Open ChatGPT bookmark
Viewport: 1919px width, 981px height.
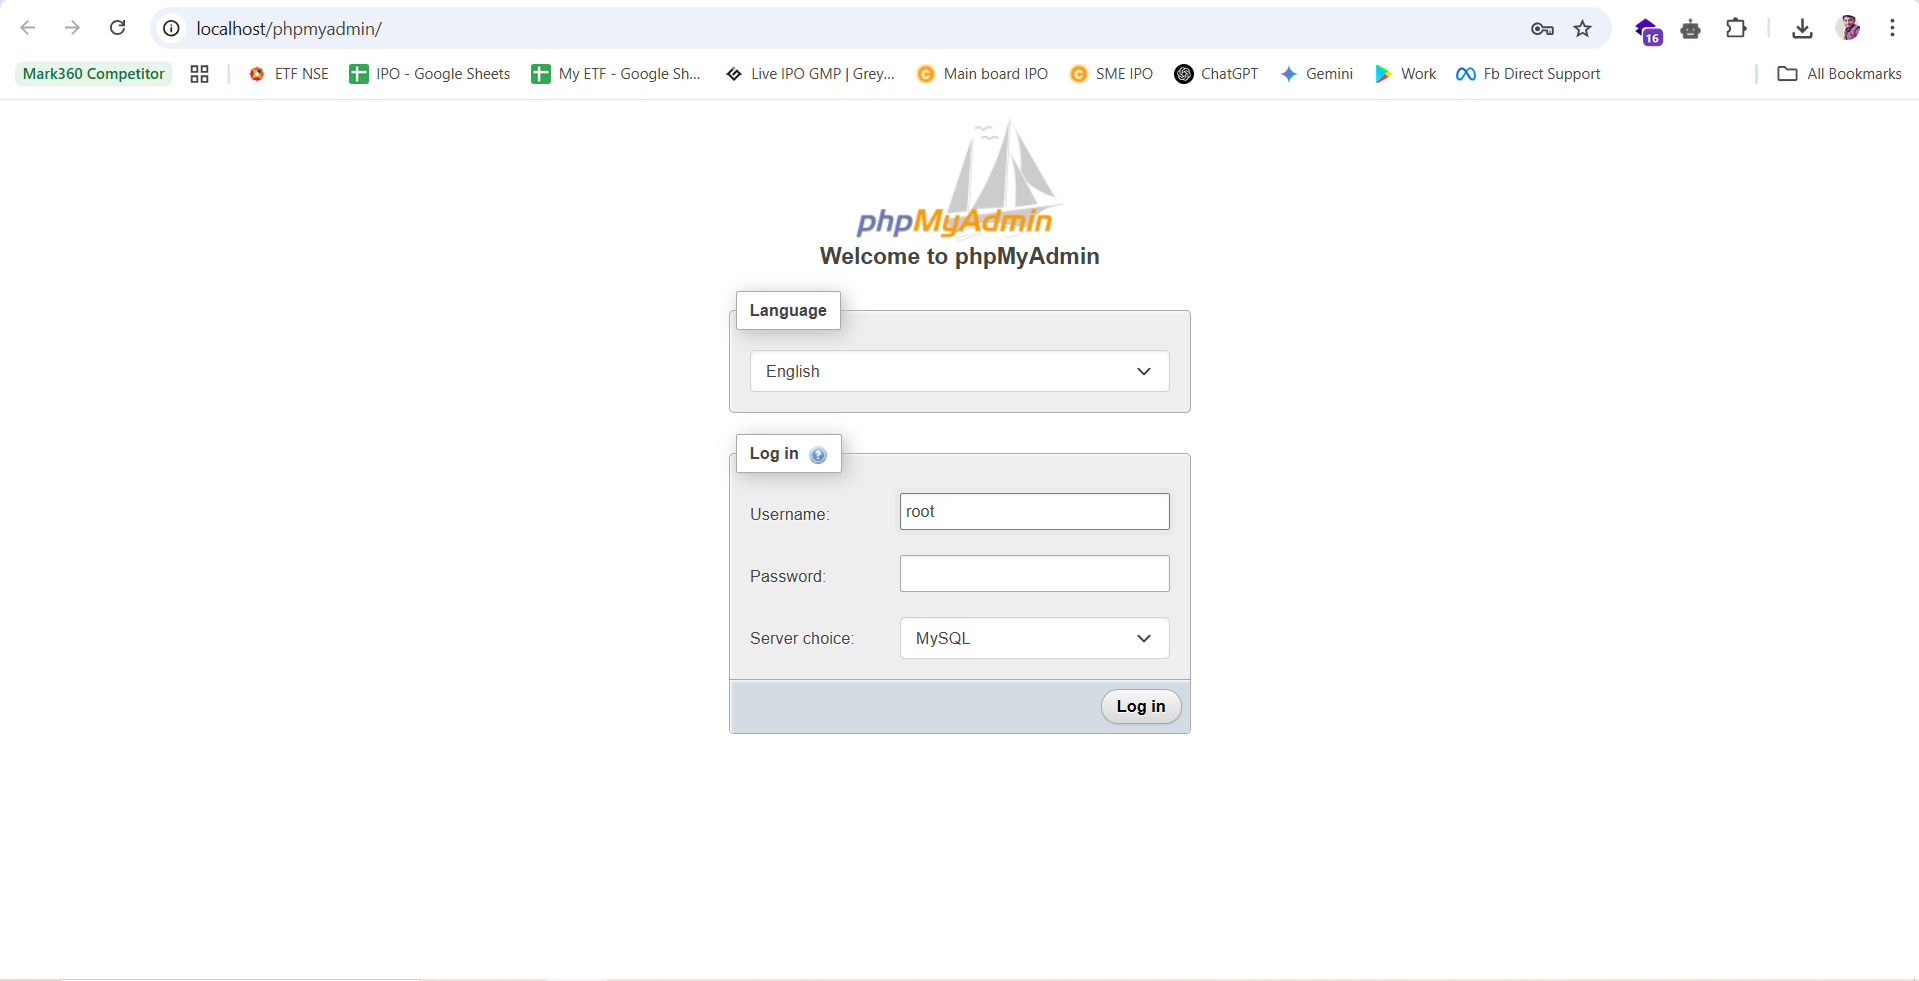[x=1216, y=74]
